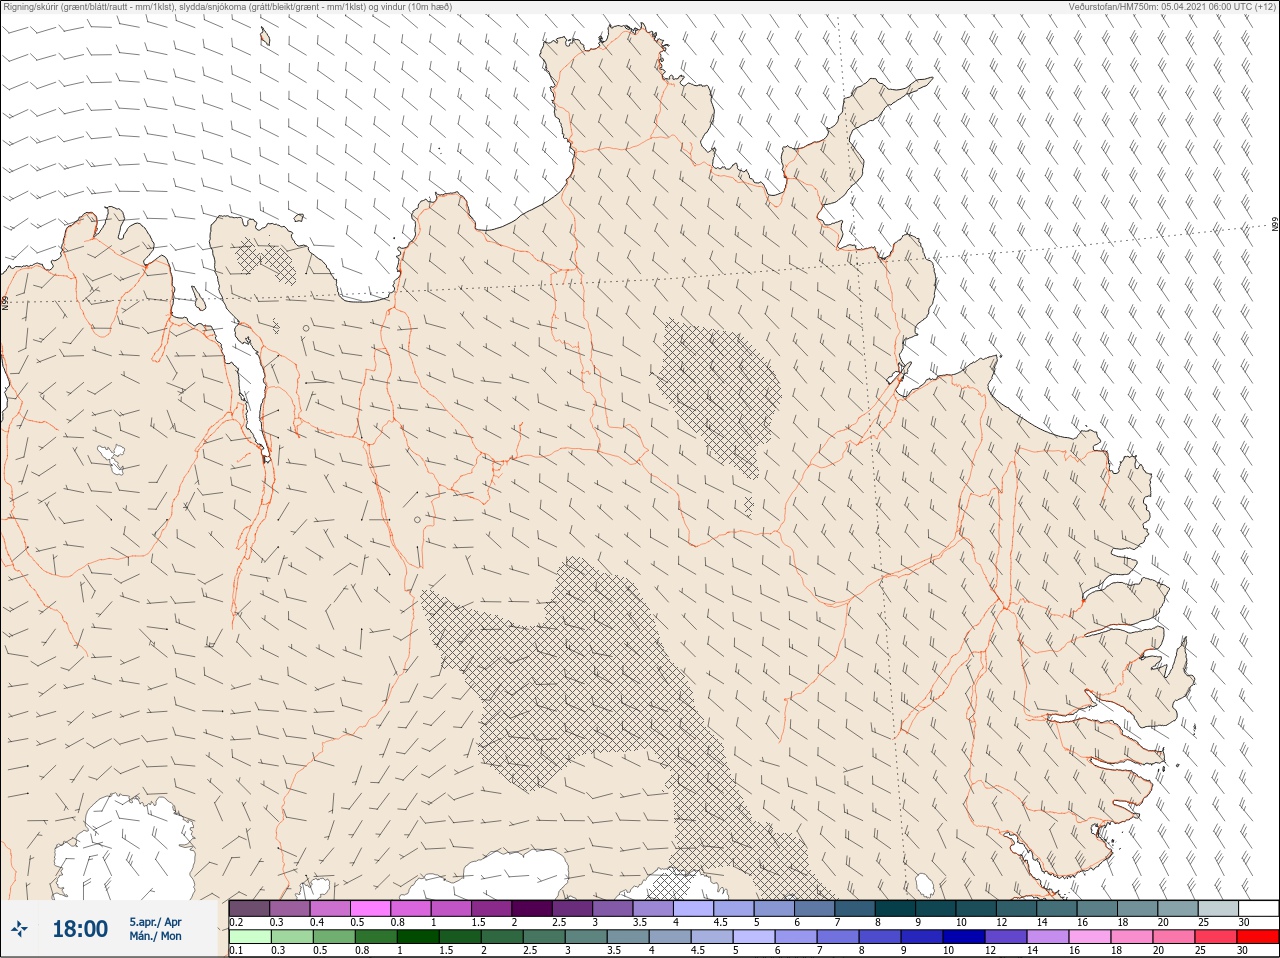Click the '0.2' label of the upper legend
The image size is (1280, 958).
(x=236, y=921)
